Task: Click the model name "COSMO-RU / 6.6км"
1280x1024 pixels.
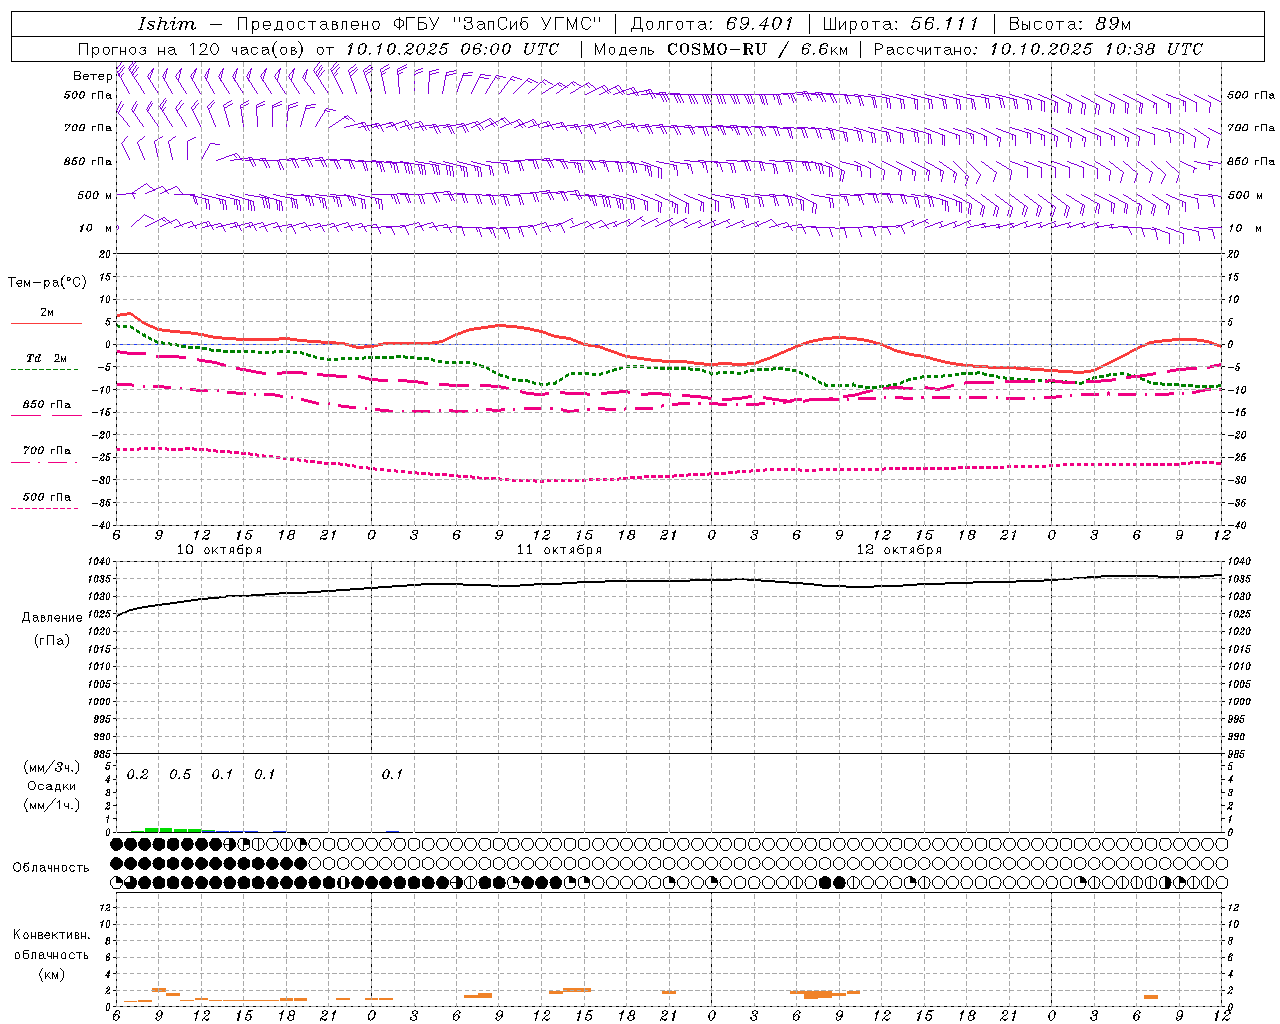Action: 758,49
